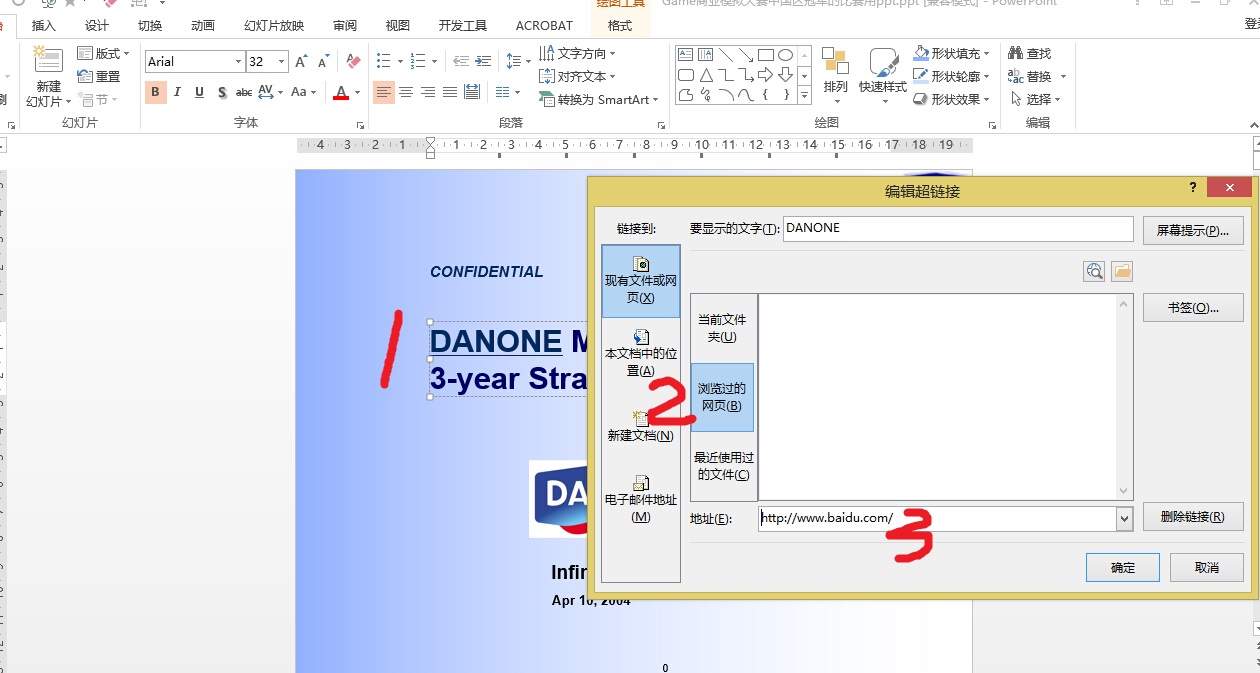Viewport: 1260px width, 673px height.
Task: Select the isosceles triangle shape
Action: point(706,75)
